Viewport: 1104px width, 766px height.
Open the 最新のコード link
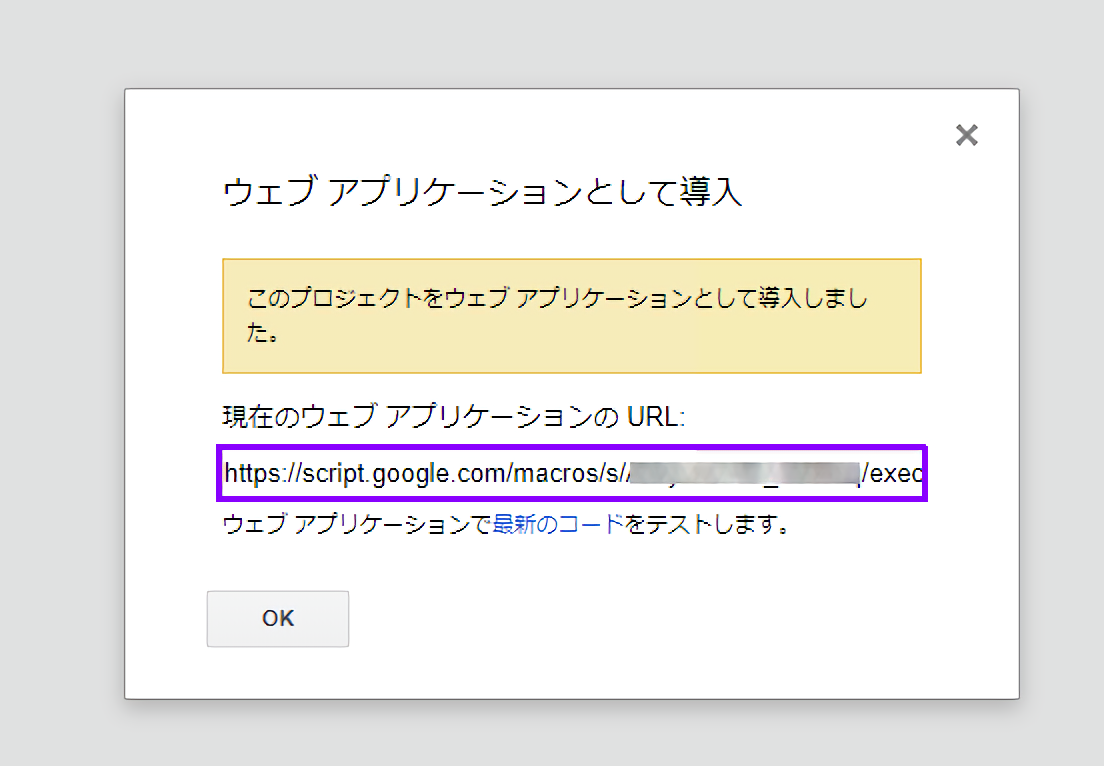click(x=559, y=524)
